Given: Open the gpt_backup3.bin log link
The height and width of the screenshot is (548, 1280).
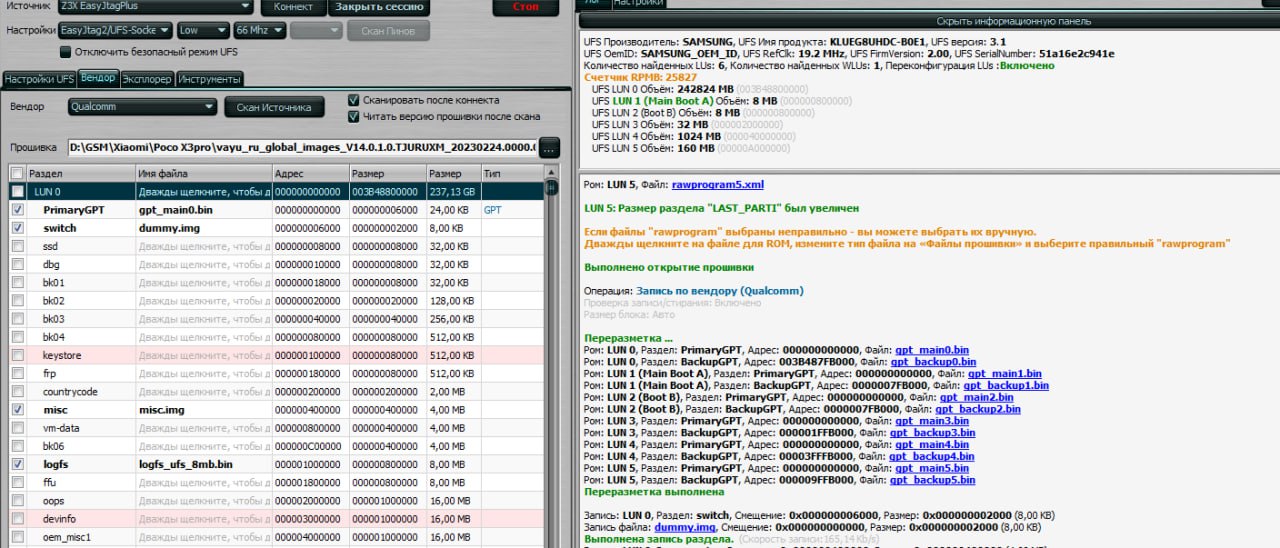Looking at the screenshot, I should (933, 432).
